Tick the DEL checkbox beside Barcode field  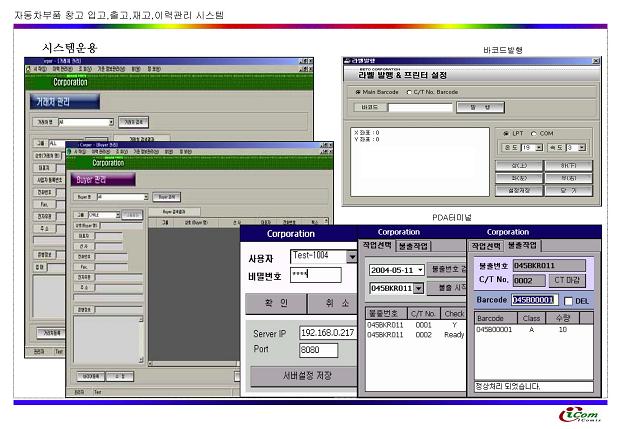pyautogui.click(x=568, y=300)
